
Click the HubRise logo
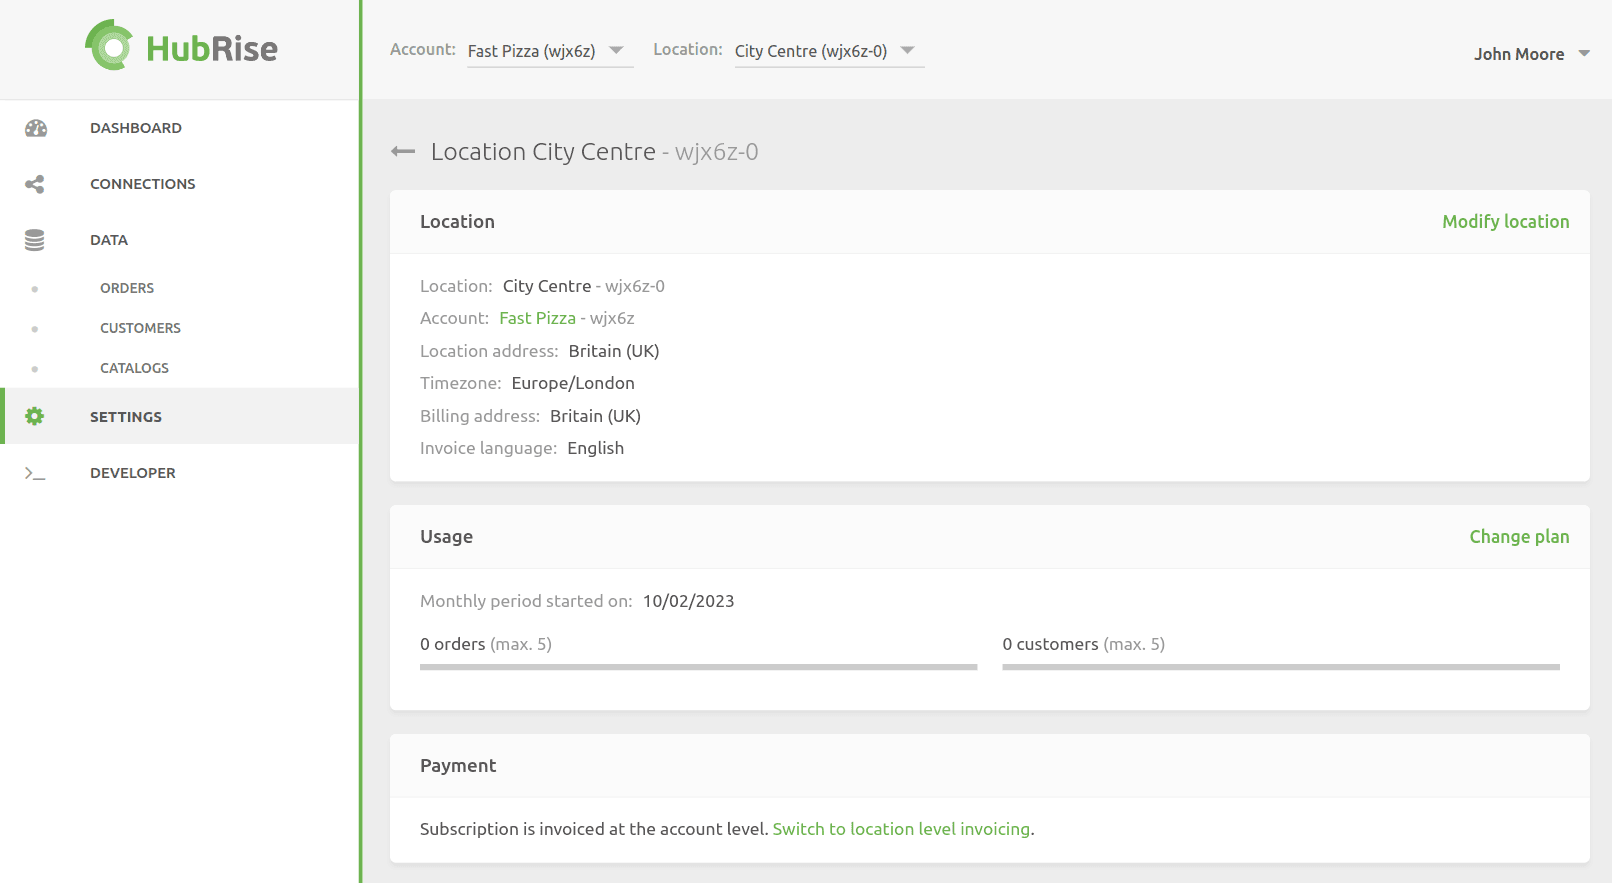pyautogui.click(x=181, y=46)
